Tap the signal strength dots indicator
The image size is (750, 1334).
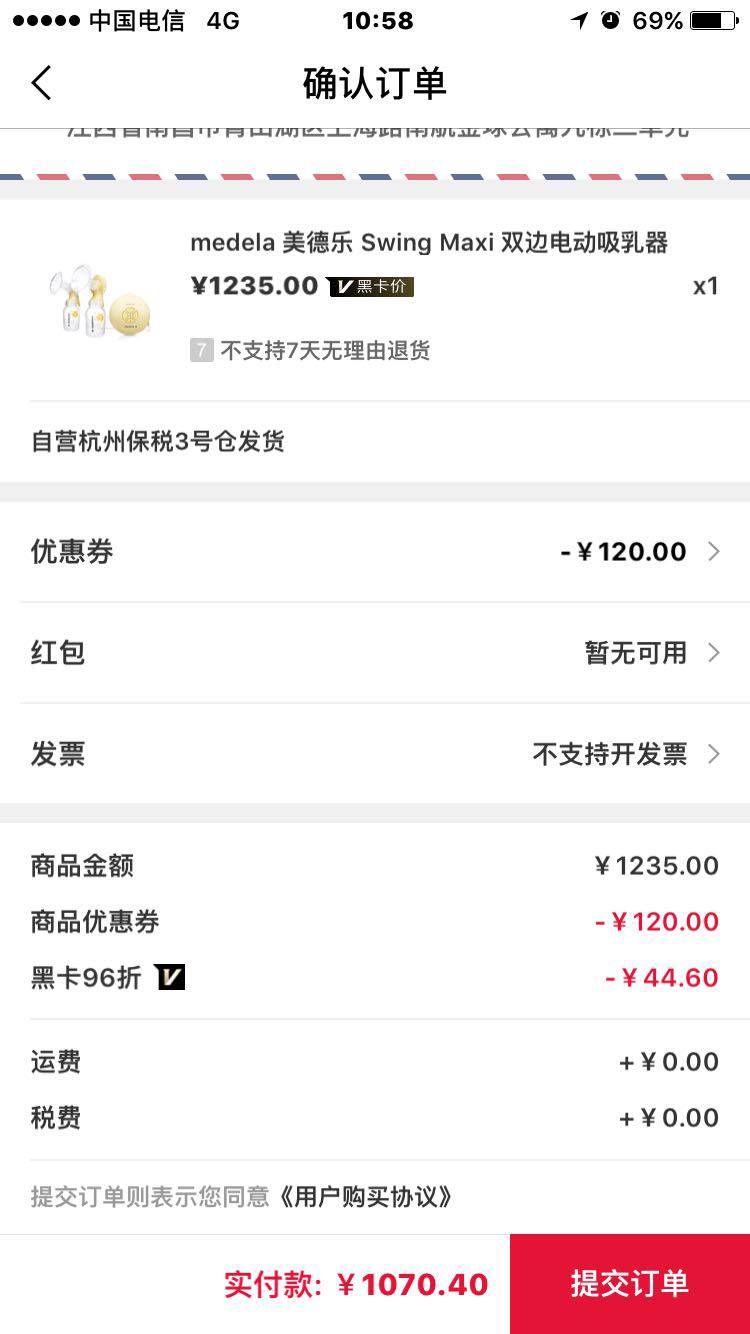[45, 20]
